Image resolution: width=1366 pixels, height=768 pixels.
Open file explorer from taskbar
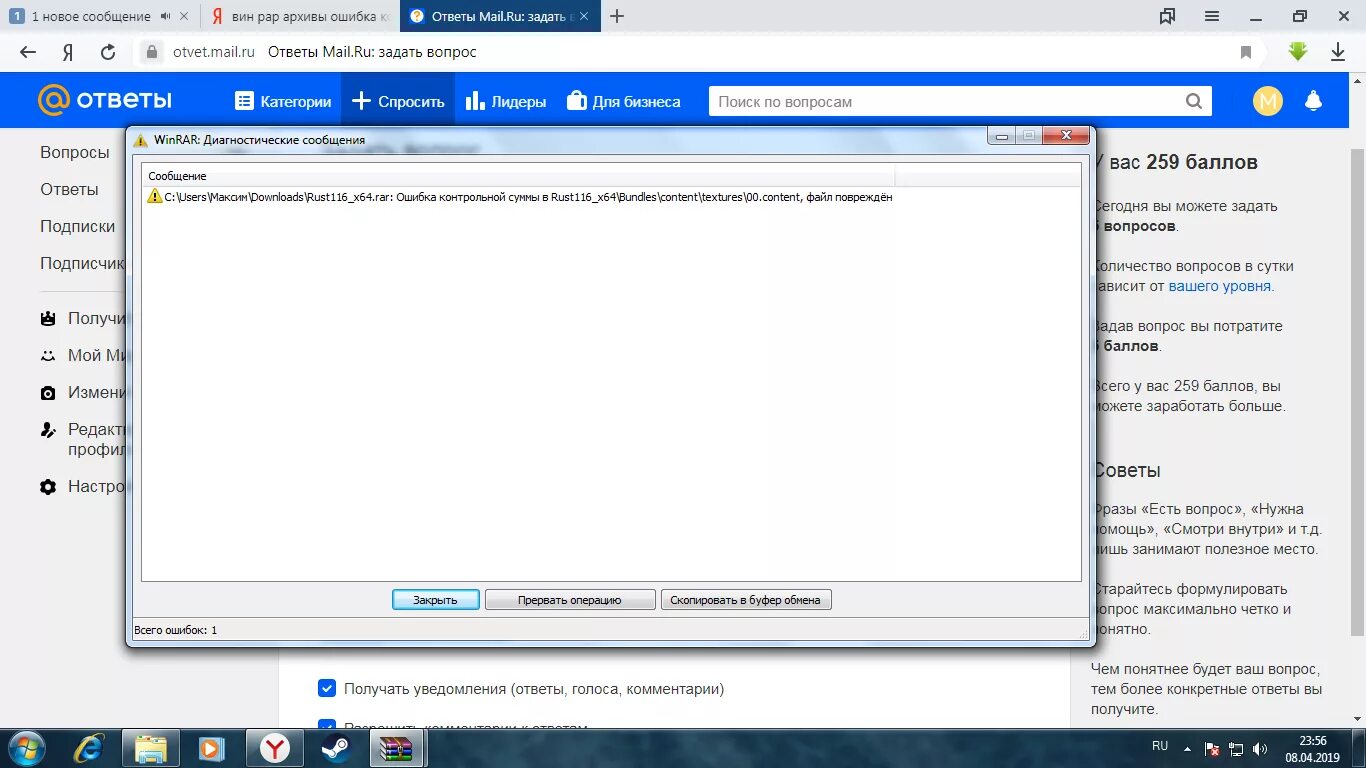pos(150,748)
